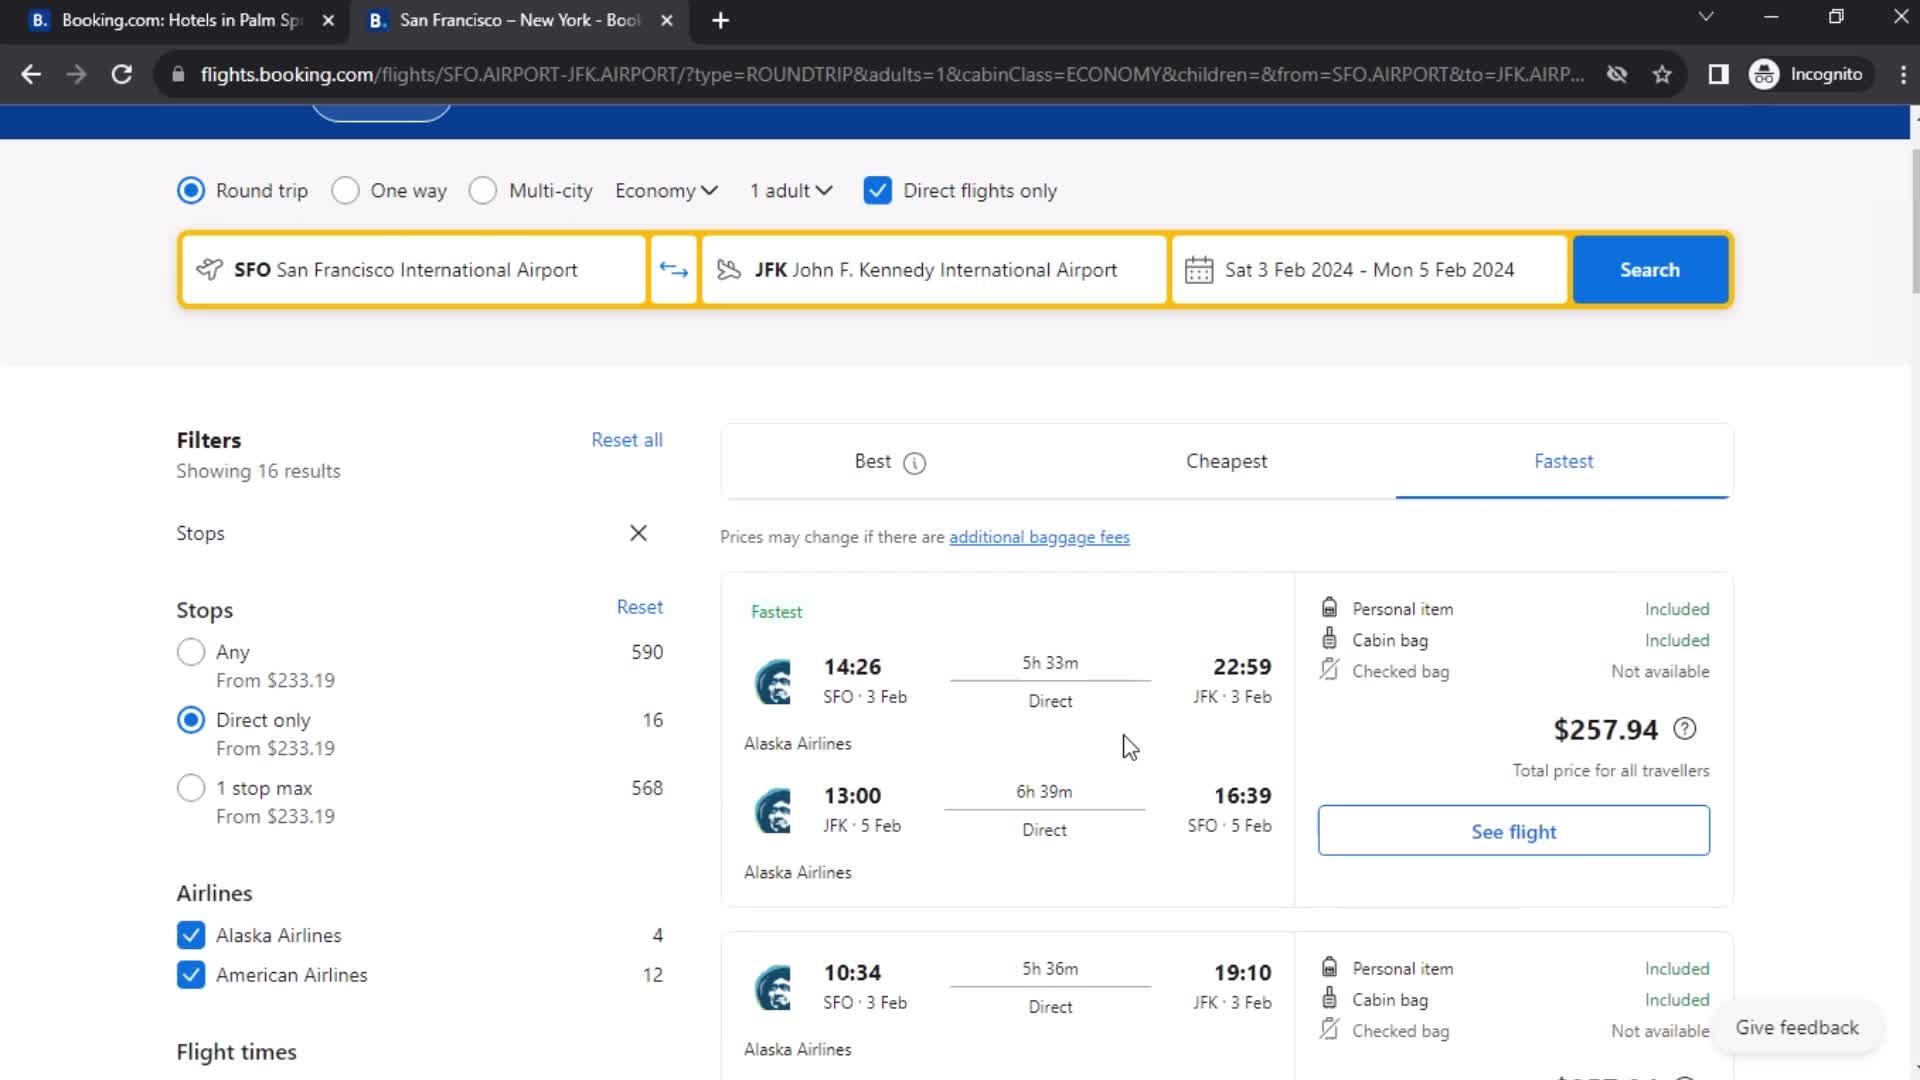
Task: Uncheck Direct flights only checkbox
Action: click(x=877, y=191)
